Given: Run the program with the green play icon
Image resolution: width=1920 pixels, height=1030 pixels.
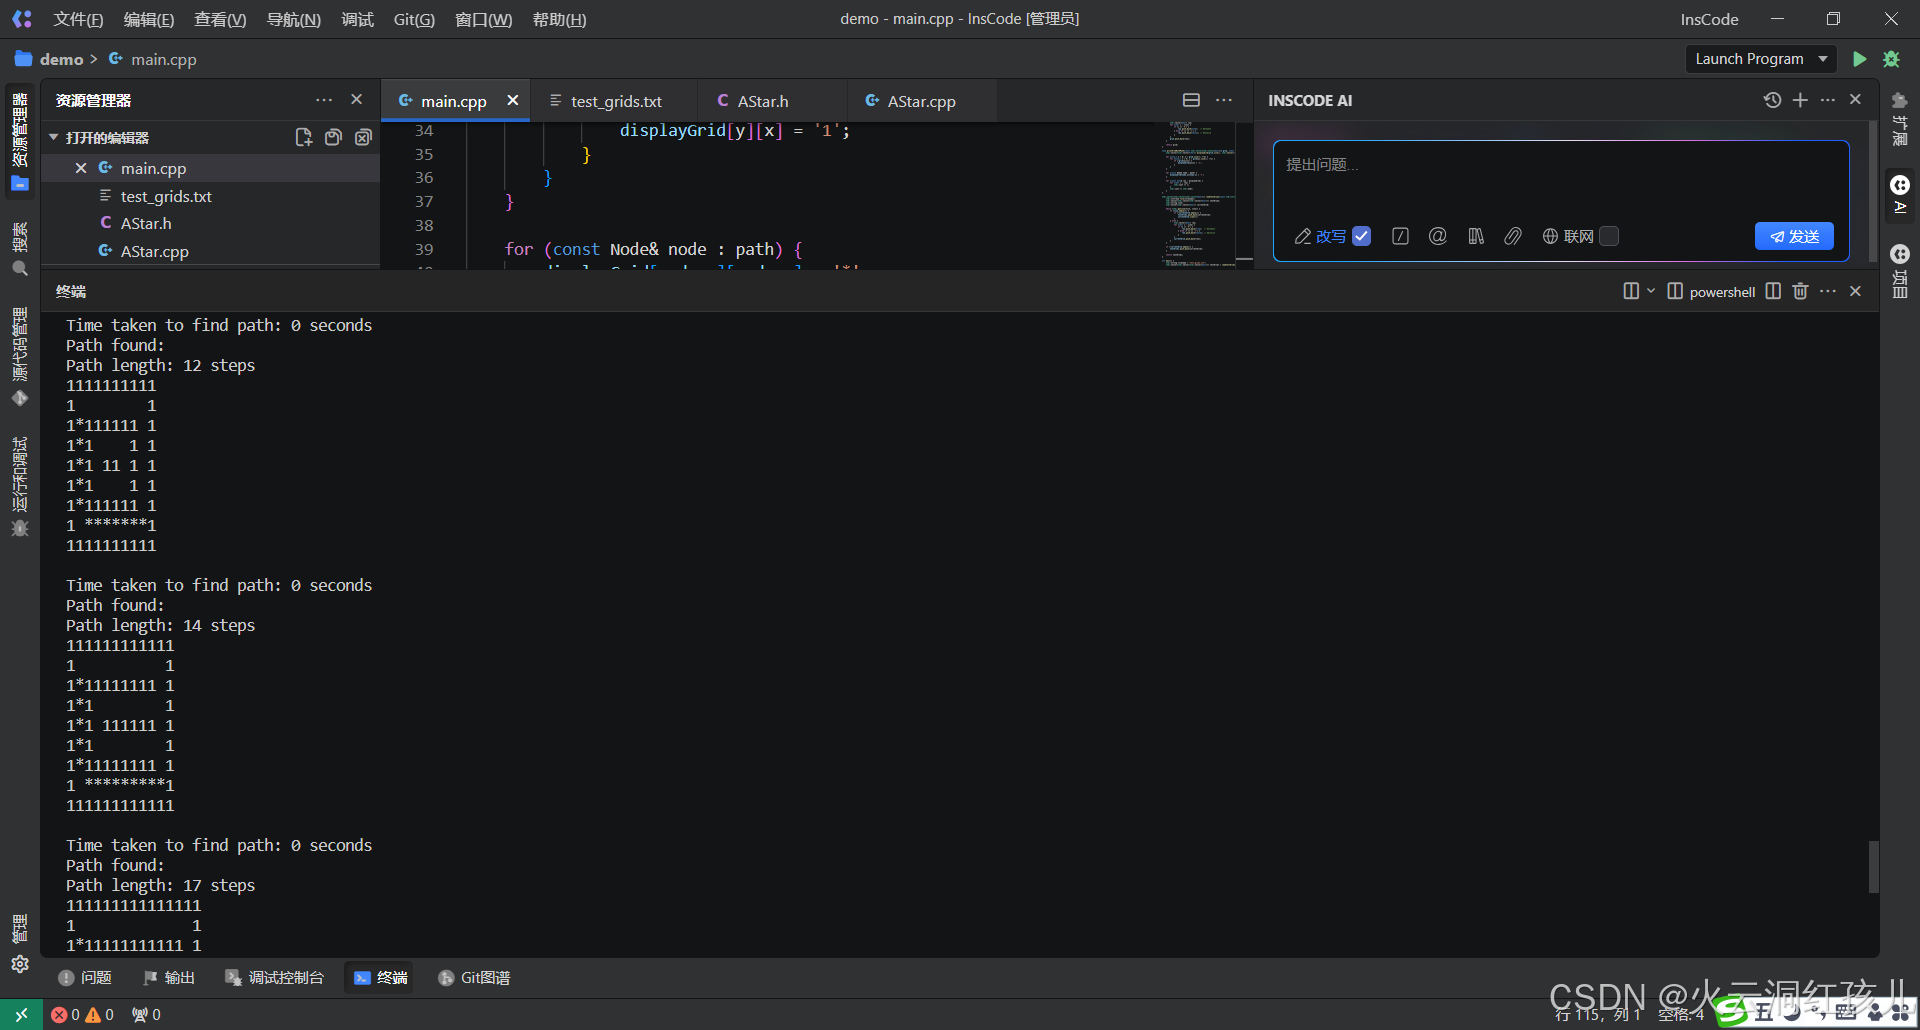Looking at the screenshot, I should (1859, 59).
